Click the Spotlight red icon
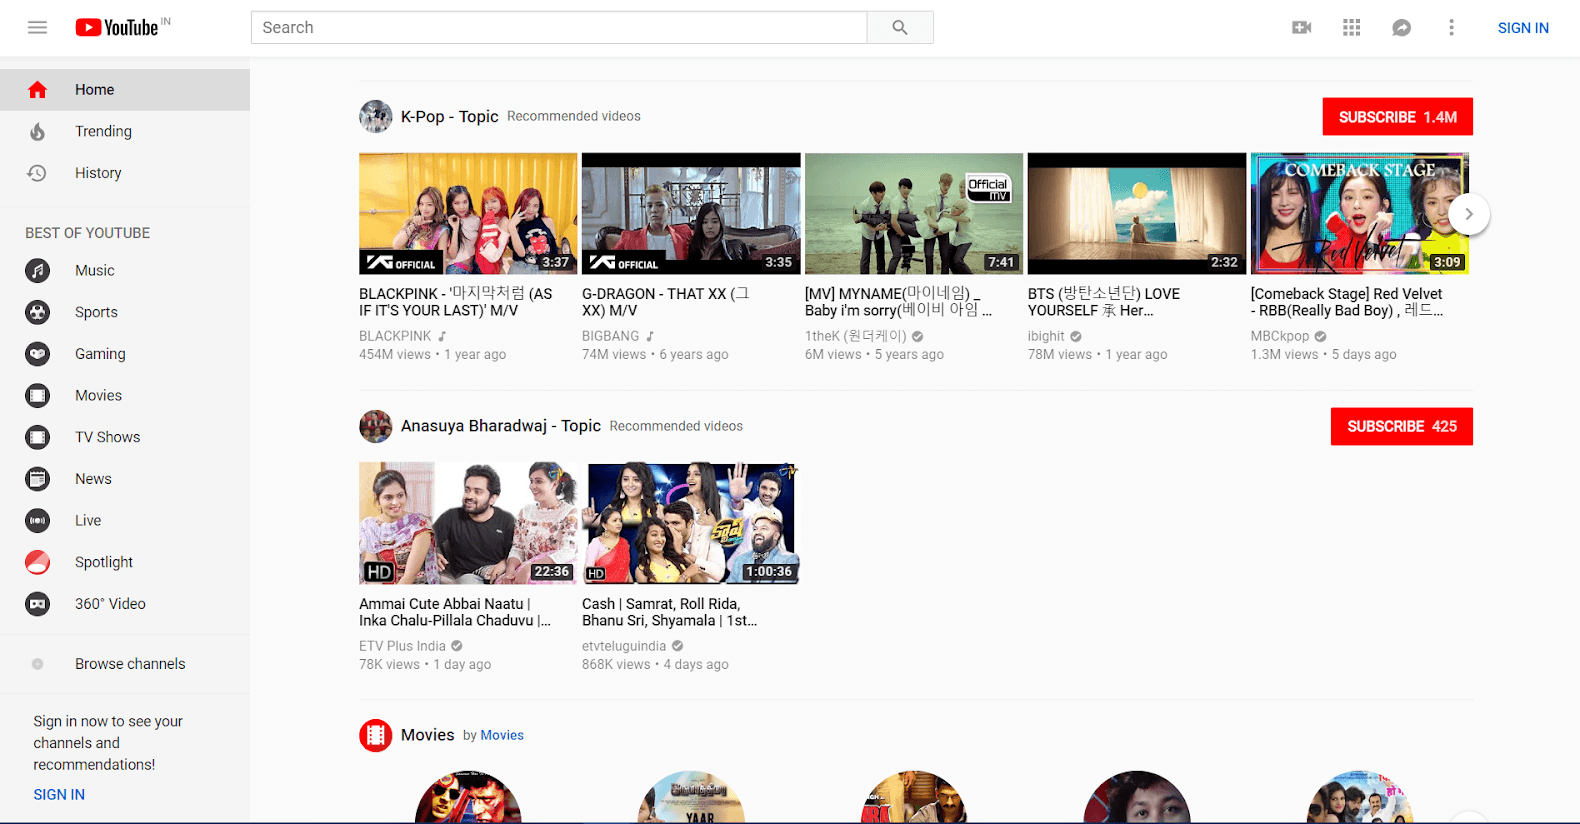1580x824 pixels. coord(37,562)
